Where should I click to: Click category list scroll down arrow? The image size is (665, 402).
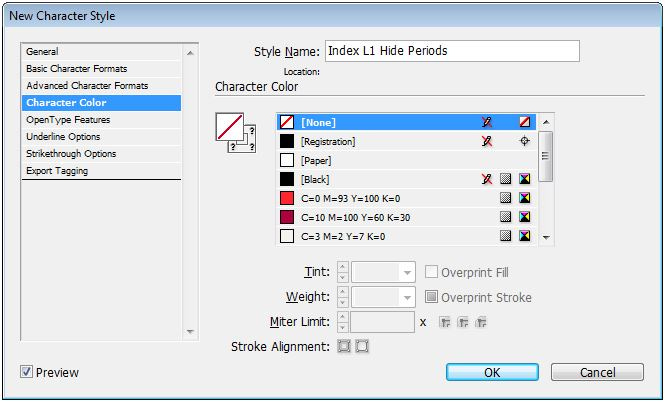190,332
